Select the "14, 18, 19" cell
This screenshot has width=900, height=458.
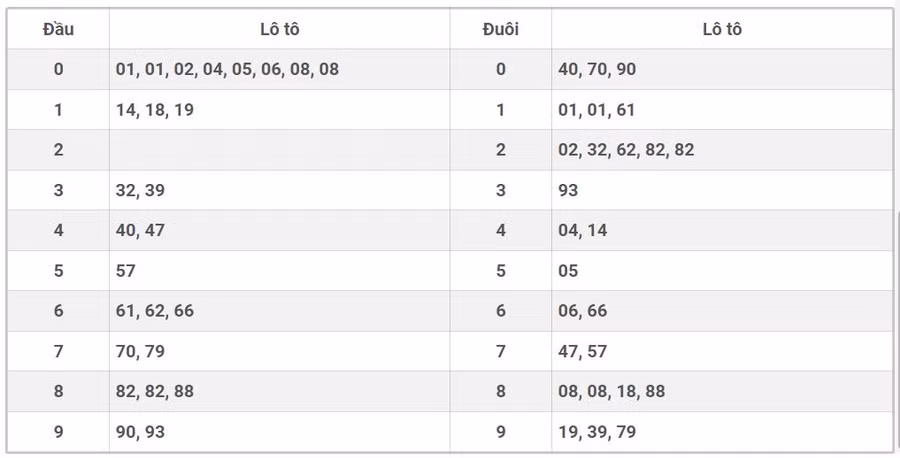[155, 110]
